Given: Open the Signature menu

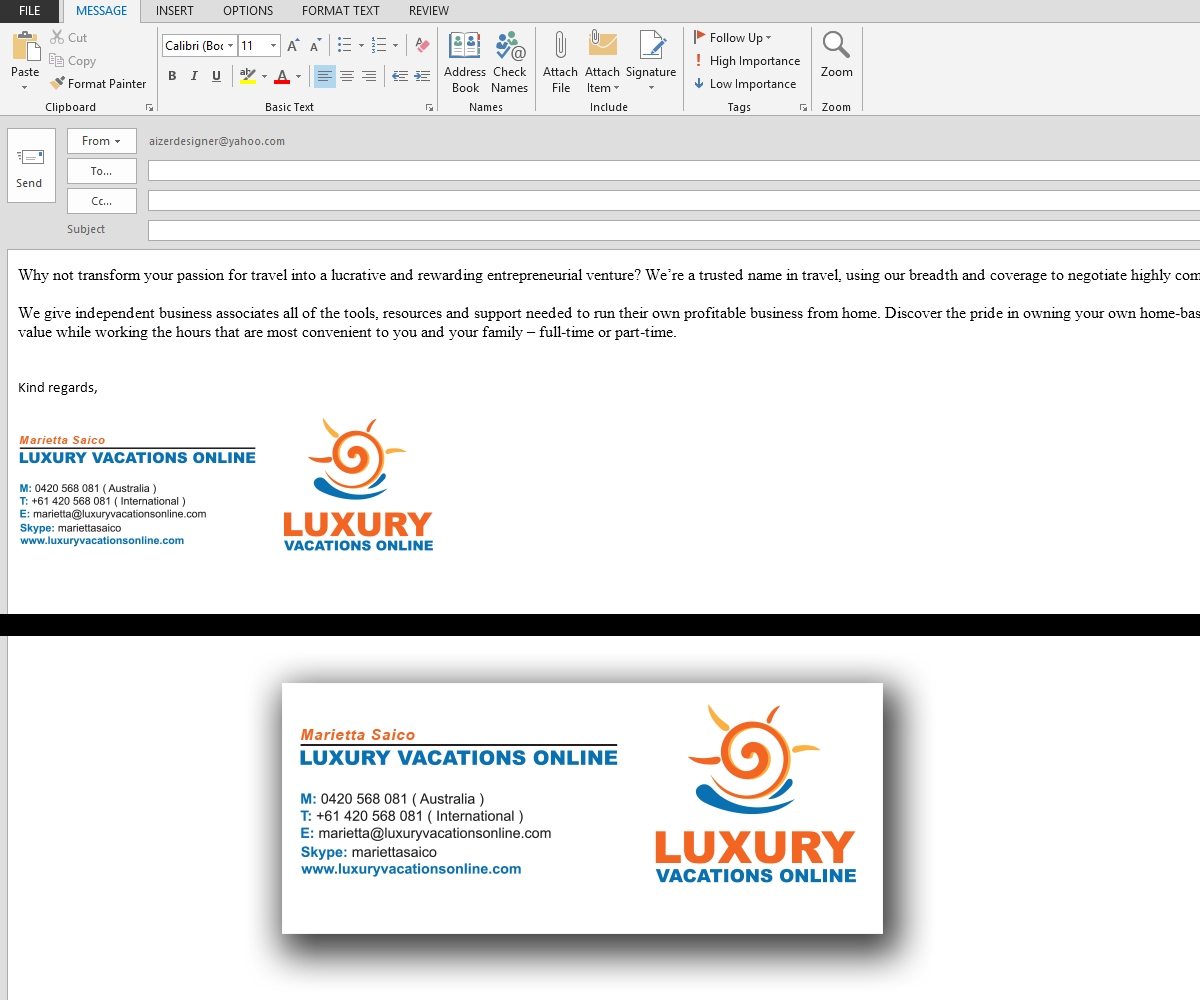Looking at the screenshot, I should [x=651, y=62].
